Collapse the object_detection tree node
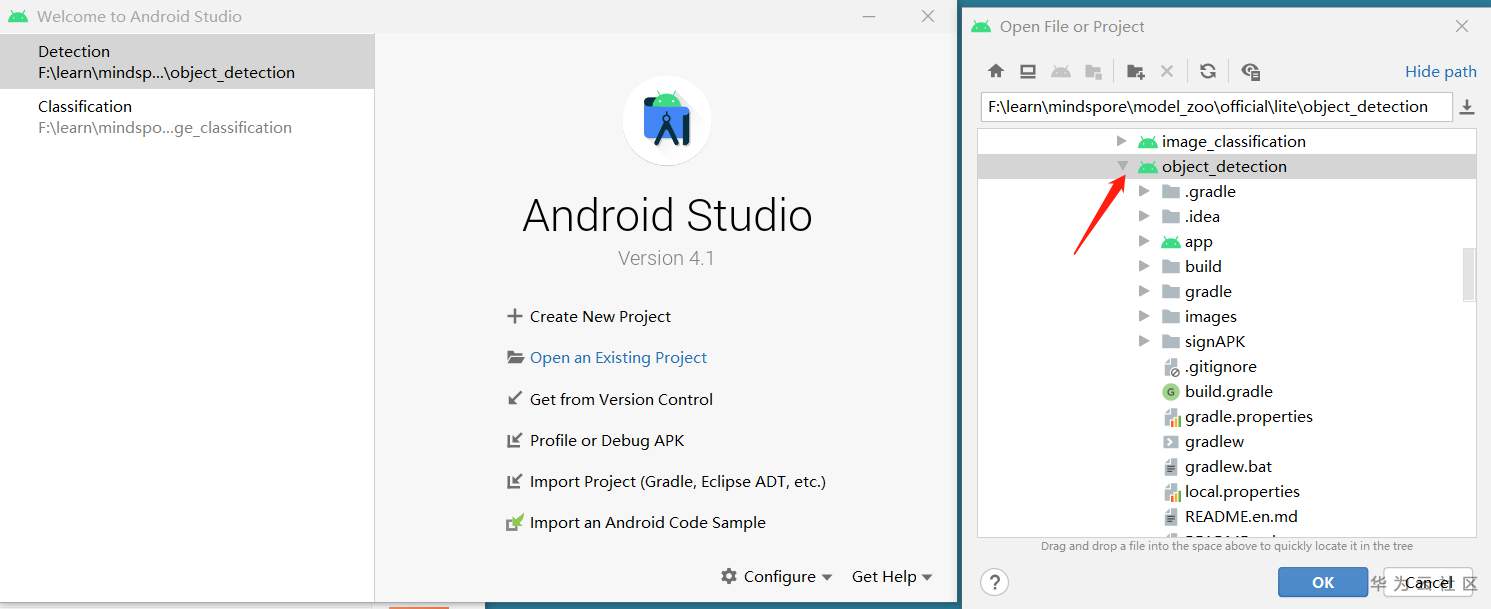Image resolution: width=1491 pixels, height=609 pixels. [1122, 167]
